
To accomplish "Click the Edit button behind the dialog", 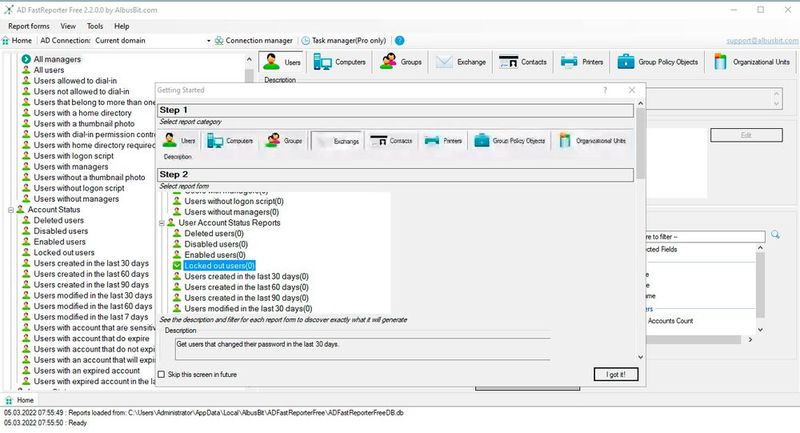I will click(x=746, y=135).
